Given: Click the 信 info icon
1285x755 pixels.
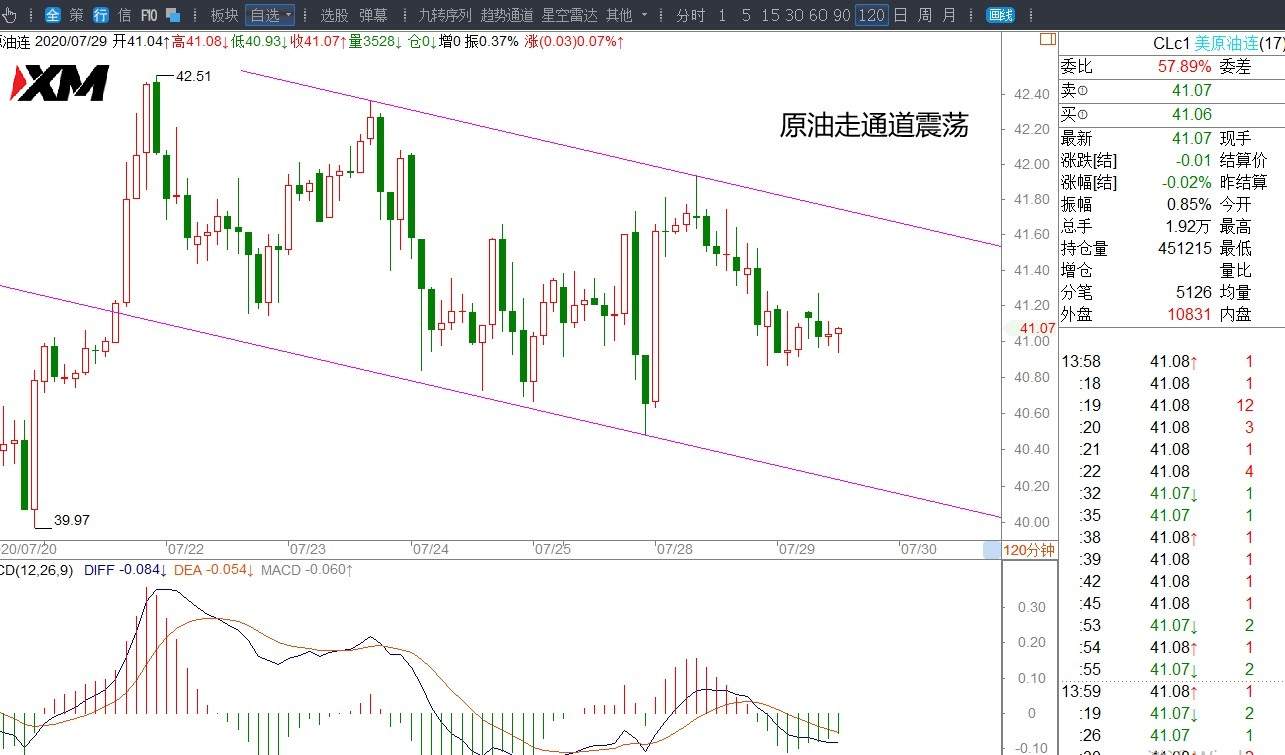Looking at the screenshot, I should [x=125, y=15].
